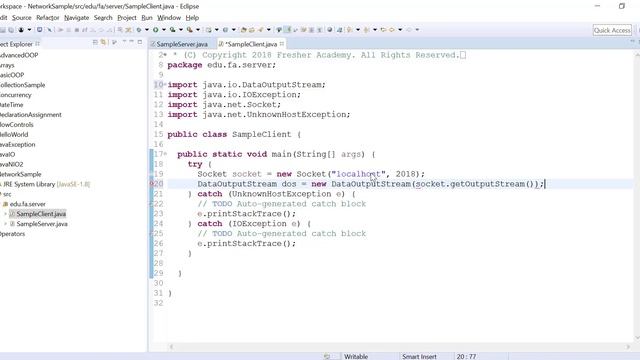
Task: Select the Concurrency project
Action: (x=16, y=95)
